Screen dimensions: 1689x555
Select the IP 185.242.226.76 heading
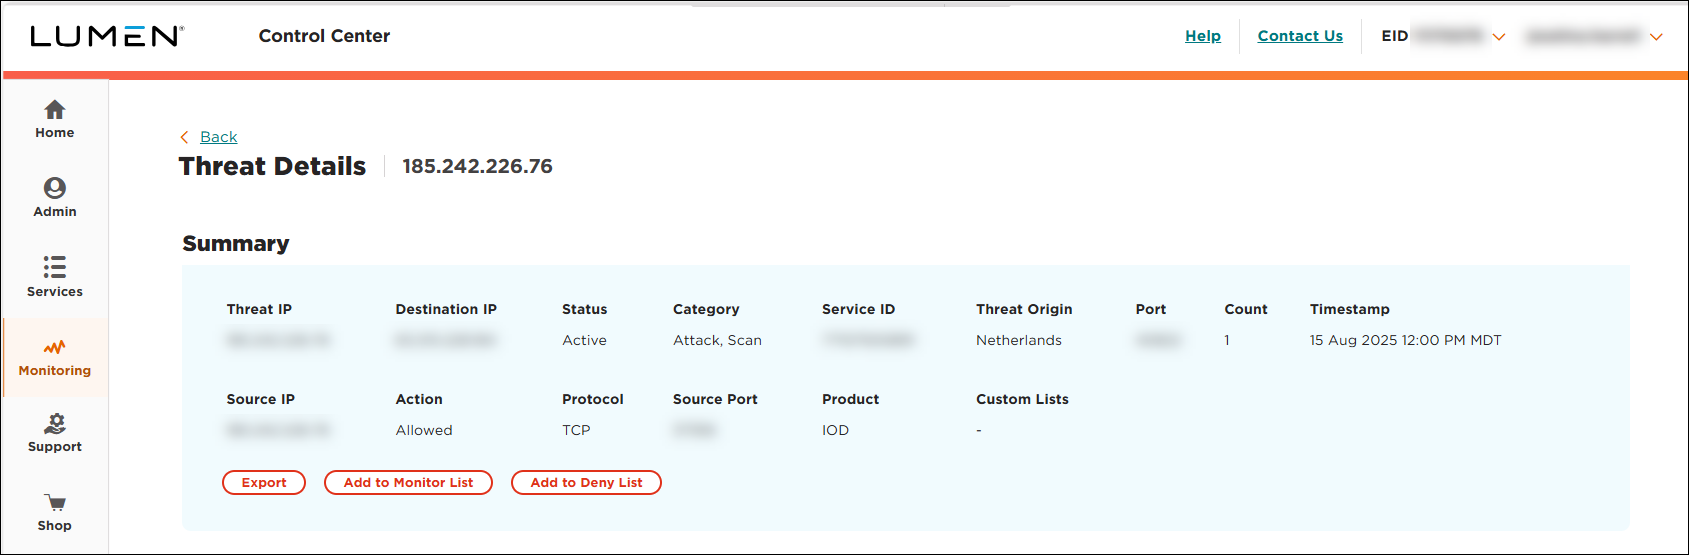coord(477,166)
